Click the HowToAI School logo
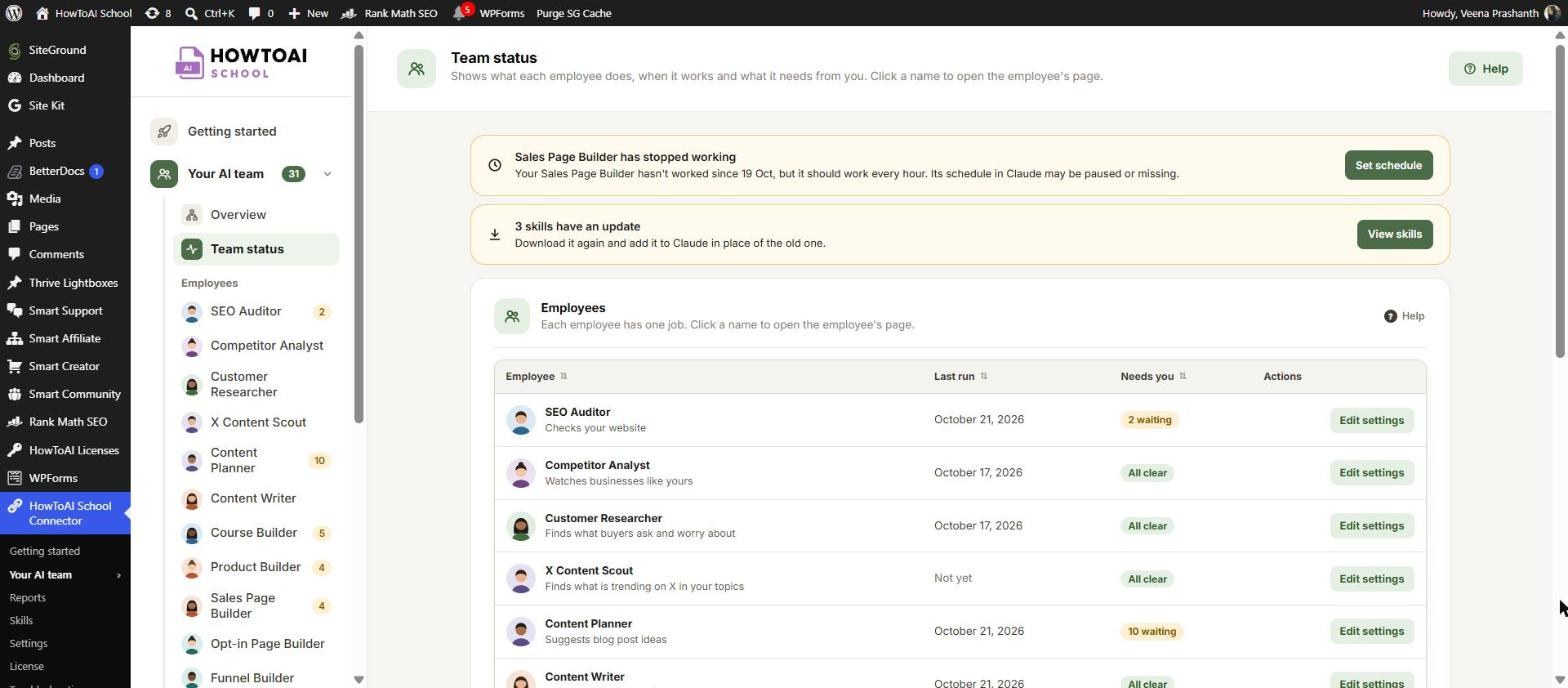The height and width of the screenshot is (688, 1568). [x=240, y=62]
